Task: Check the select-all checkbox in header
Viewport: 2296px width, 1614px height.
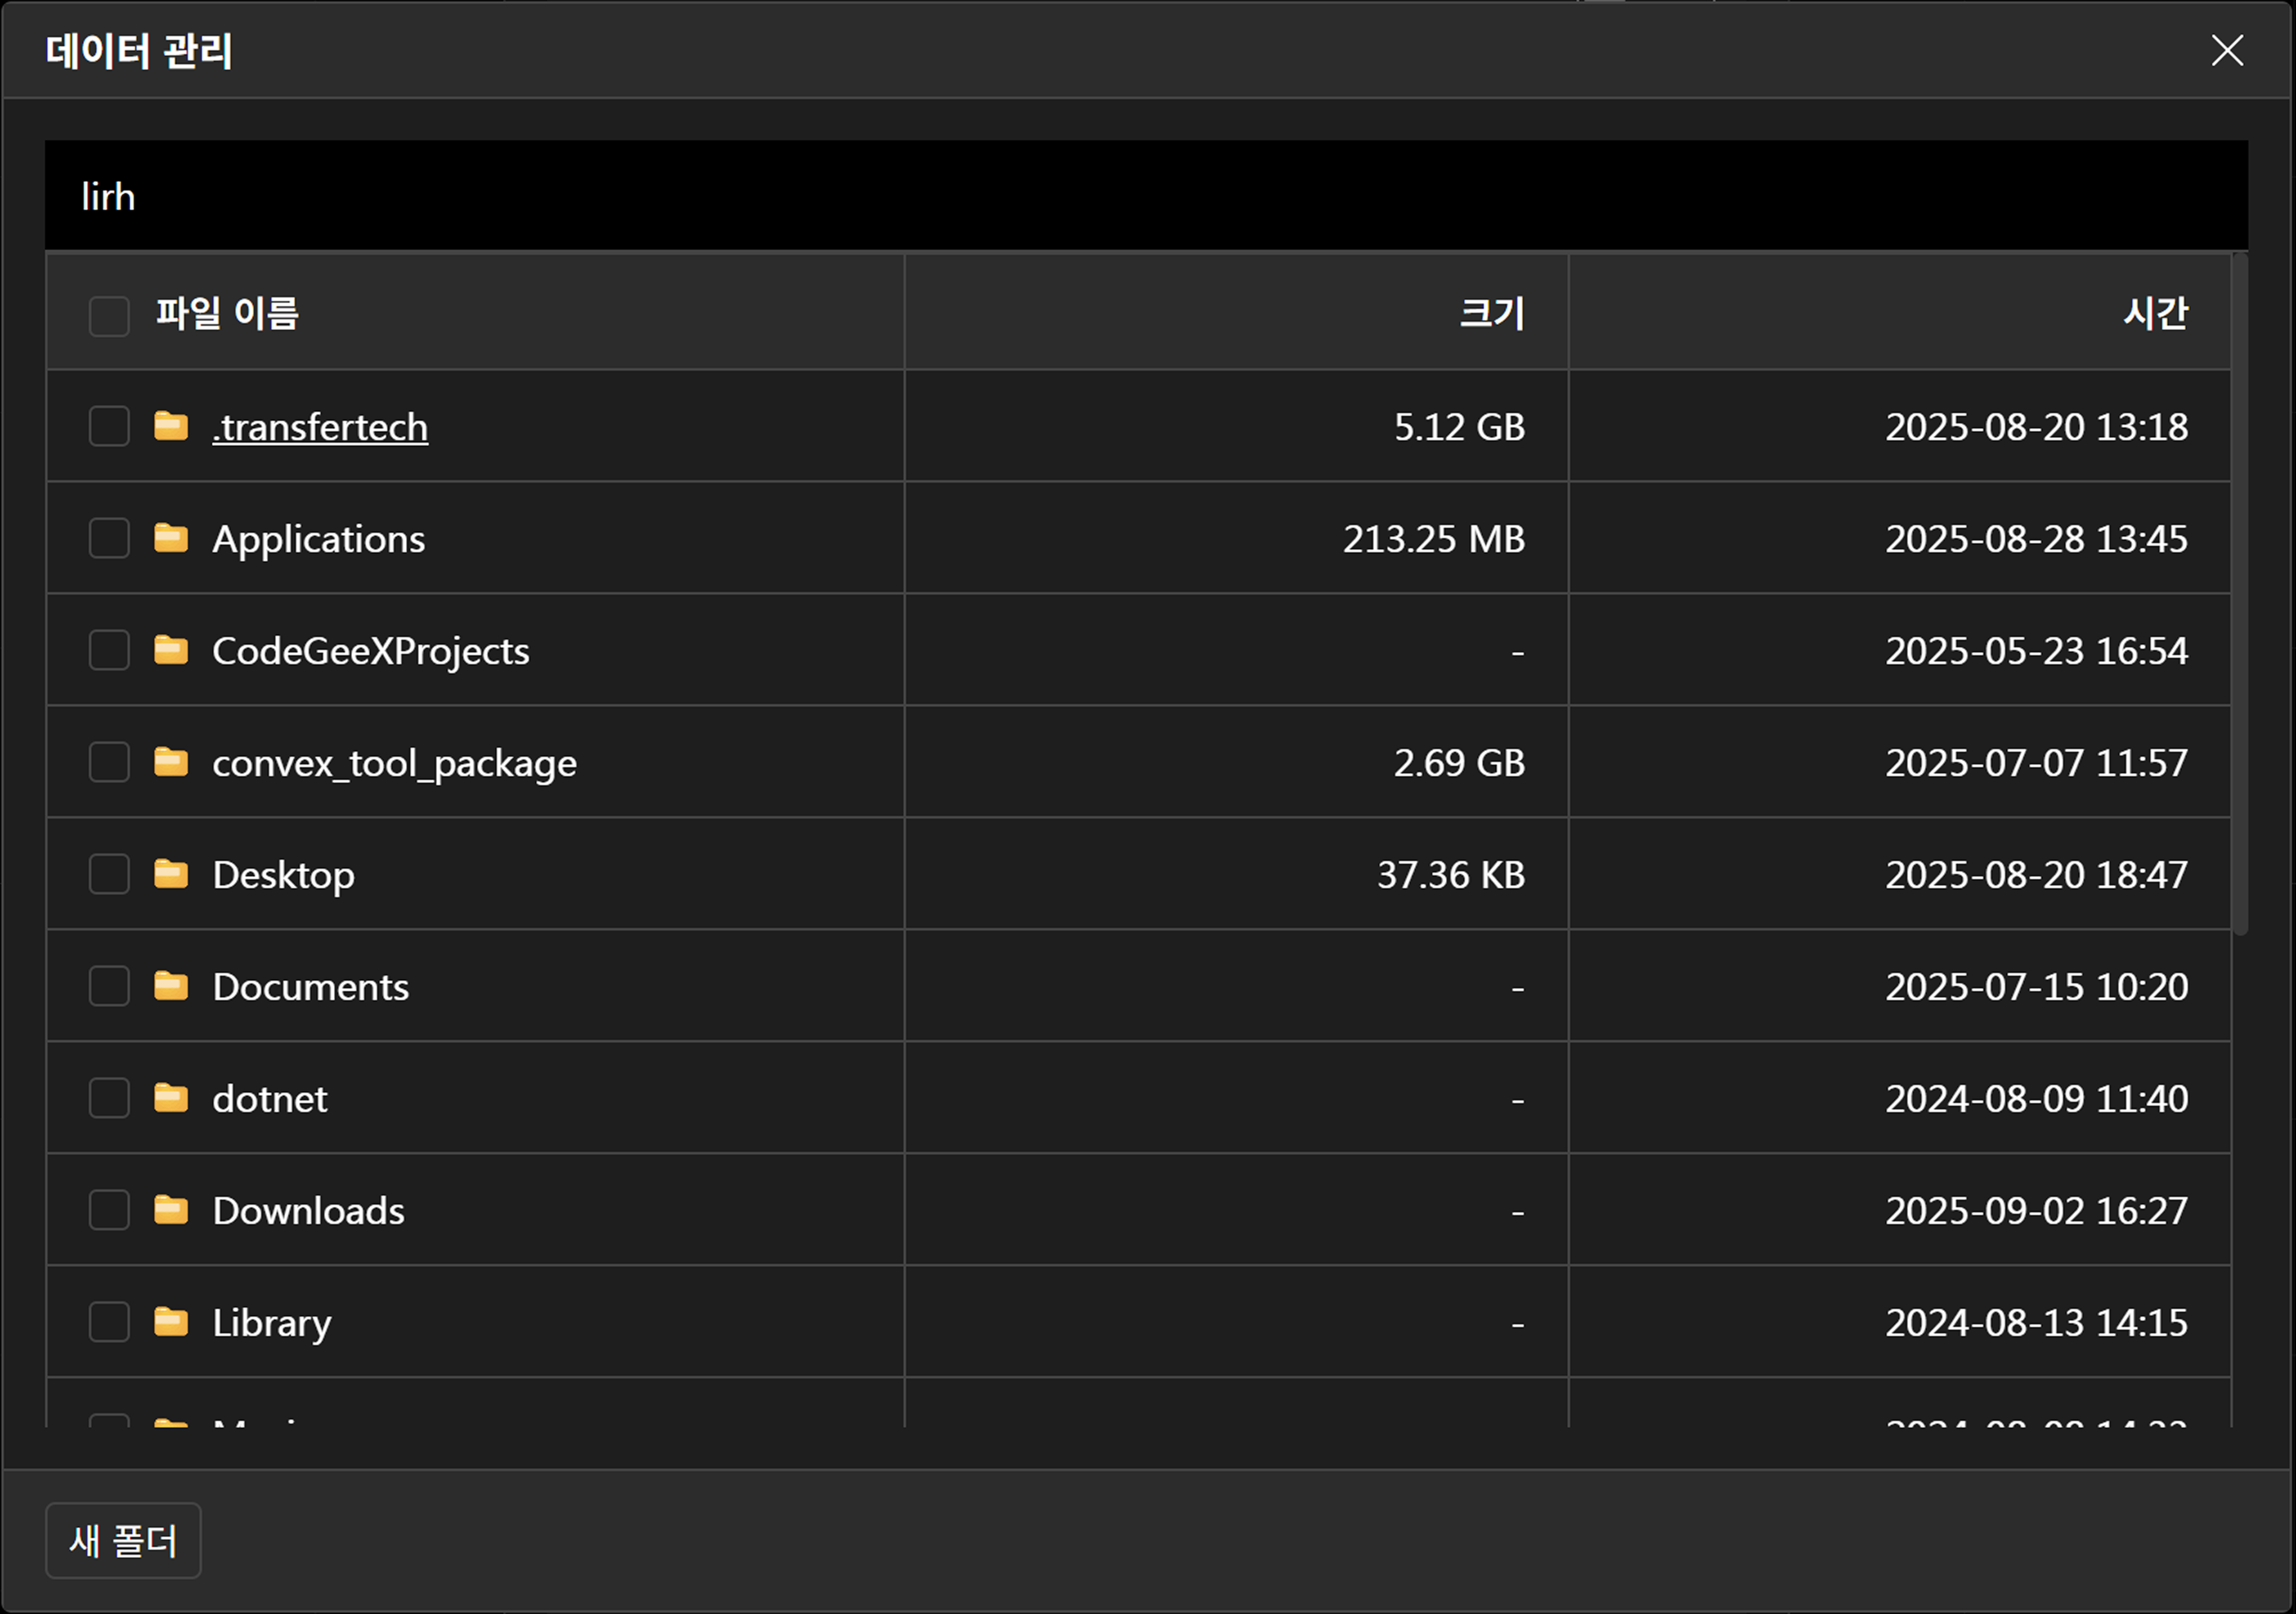Action: click(109, 316)
